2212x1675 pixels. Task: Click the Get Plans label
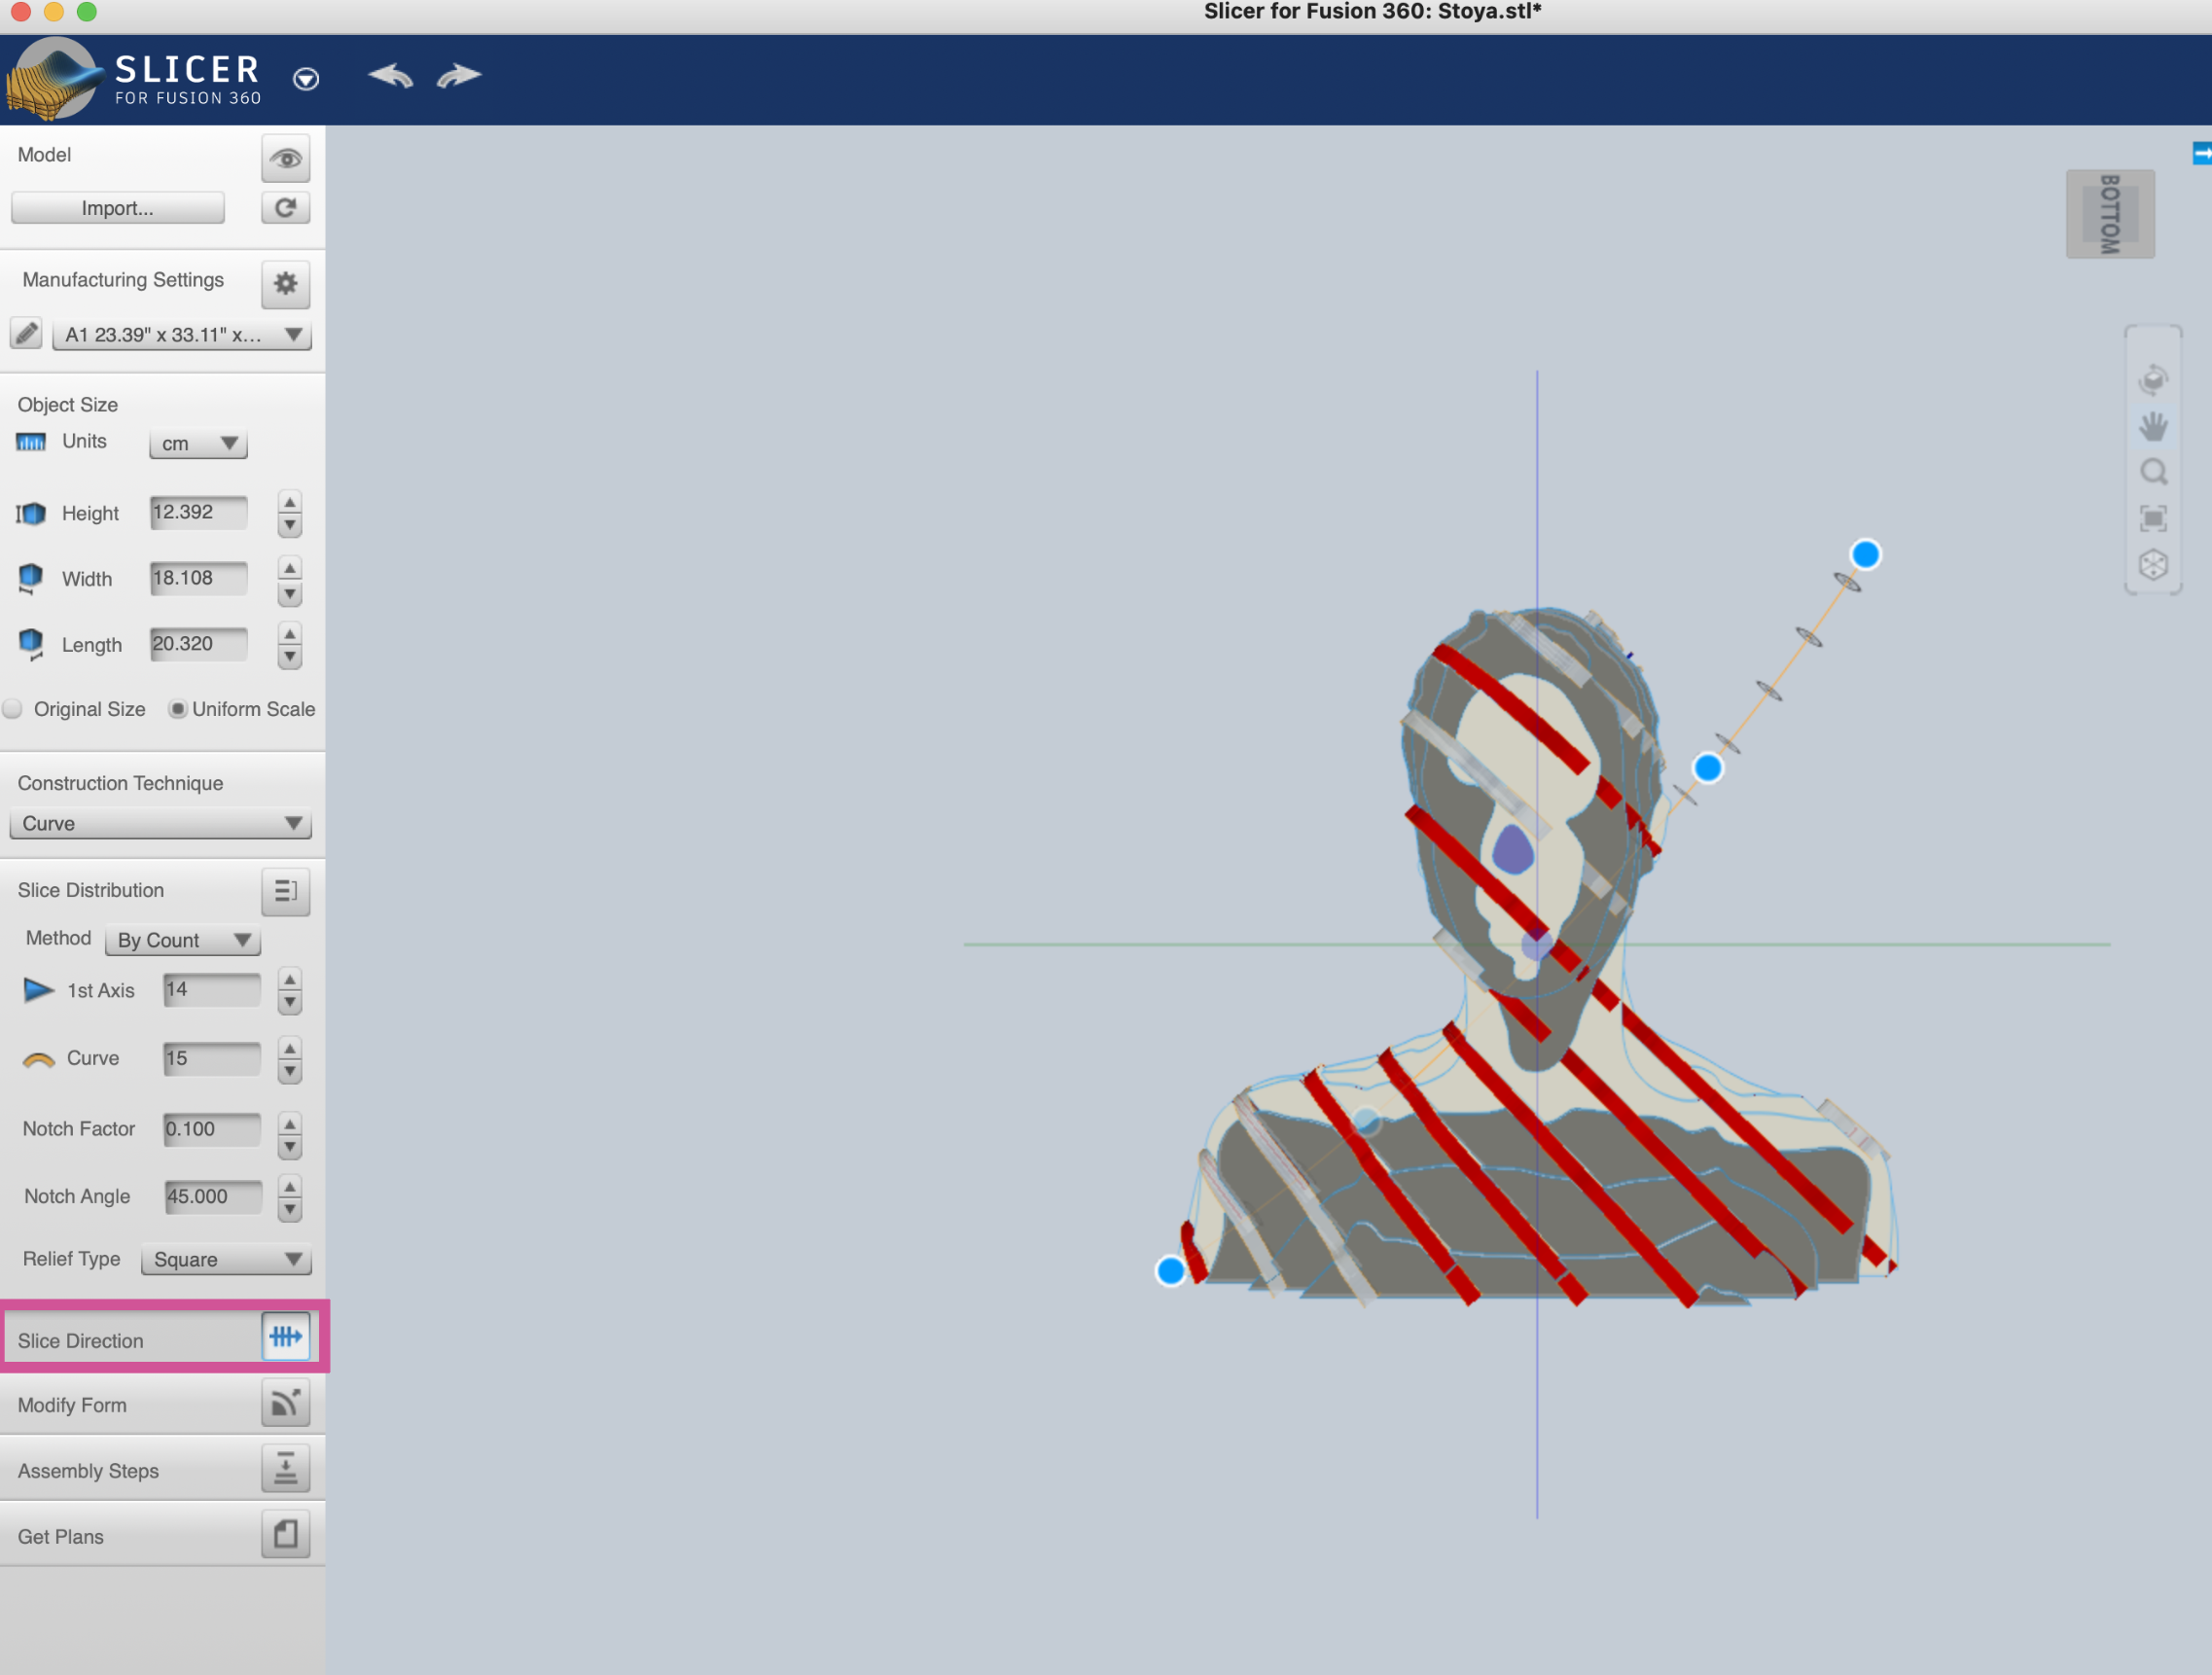pos(60,1537)
